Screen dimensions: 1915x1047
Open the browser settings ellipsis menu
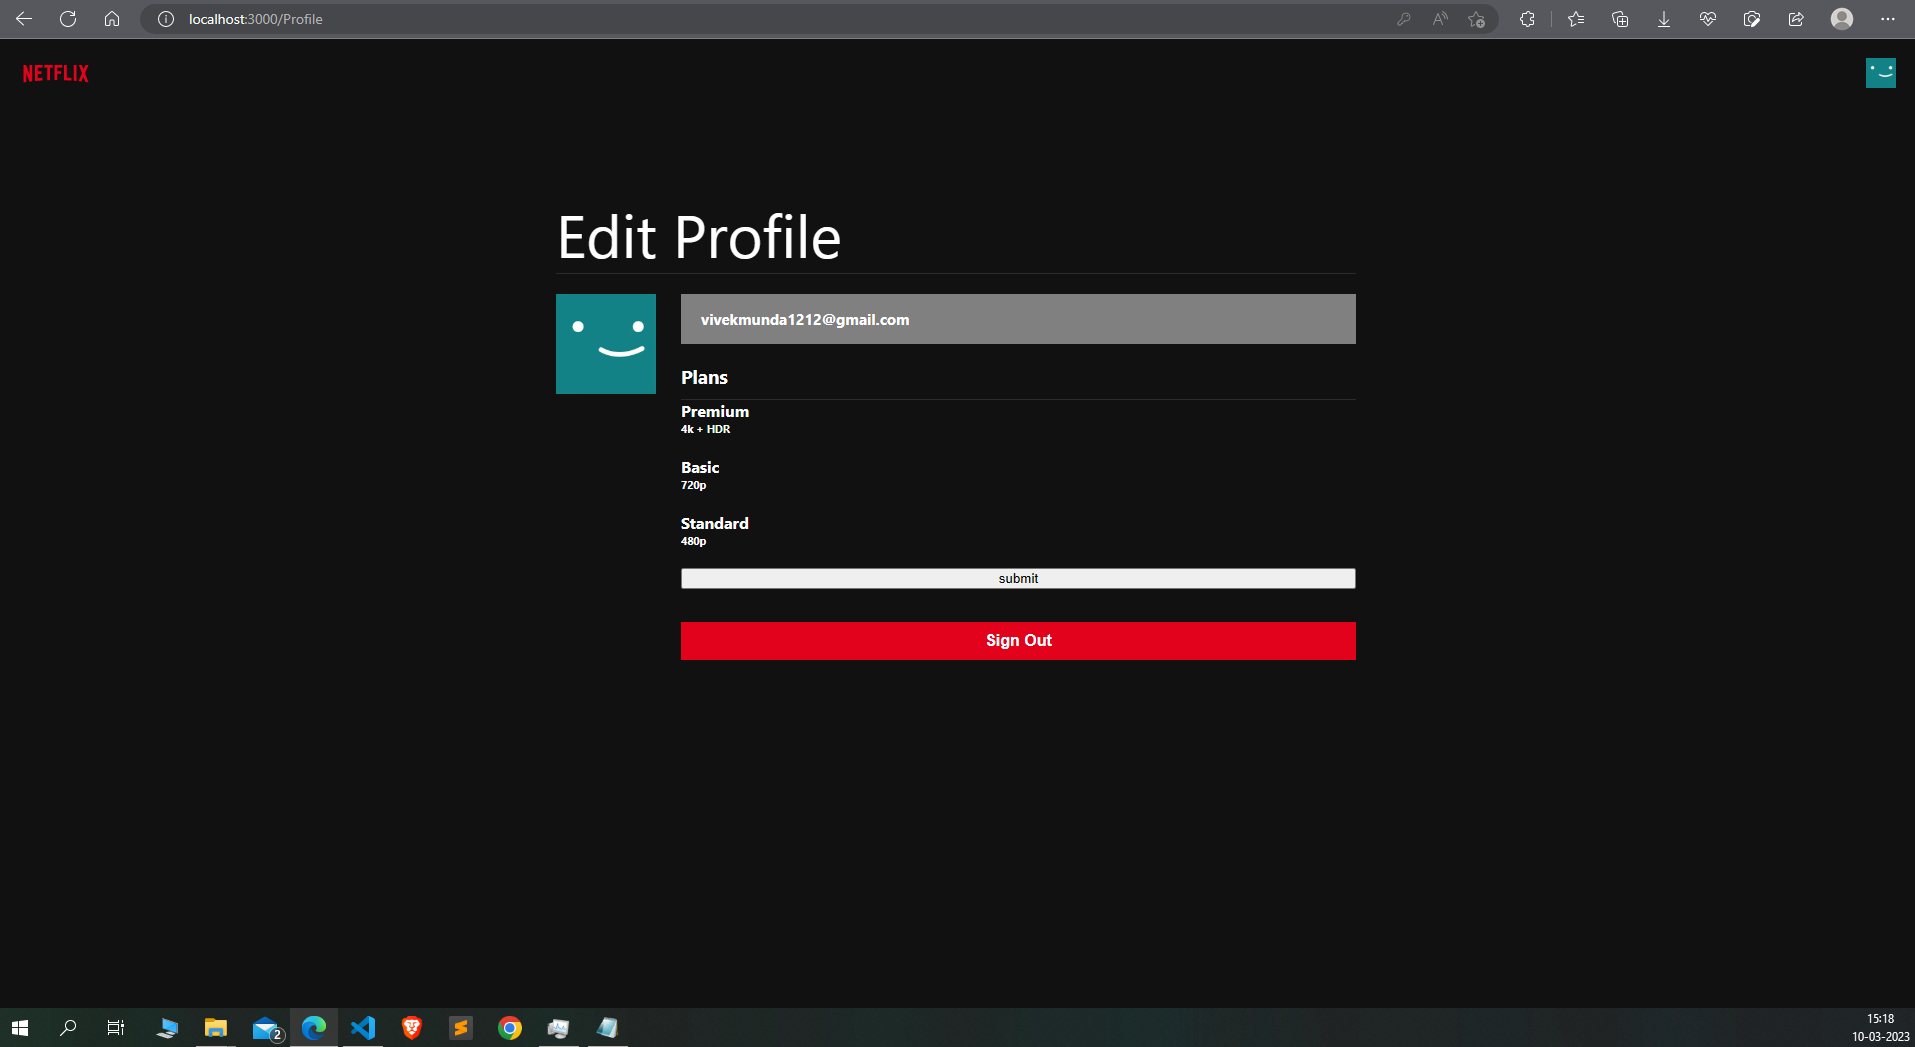point(1888,18)
